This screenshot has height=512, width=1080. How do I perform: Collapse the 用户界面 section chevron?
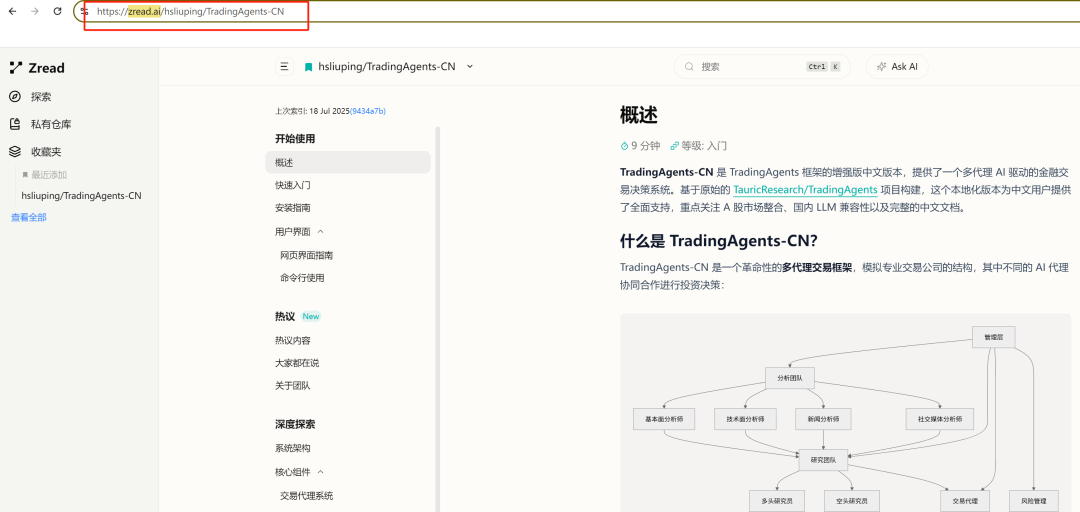pos(320,232)
